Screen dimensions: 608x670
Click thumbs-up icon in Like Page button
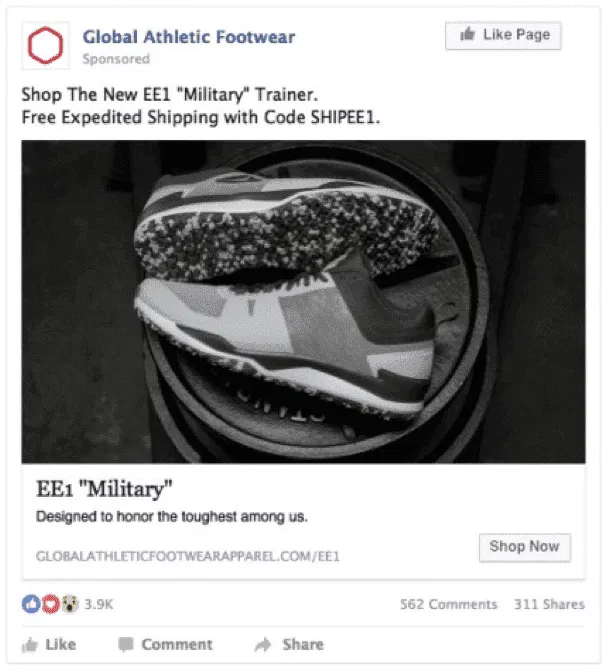(467, 34)
